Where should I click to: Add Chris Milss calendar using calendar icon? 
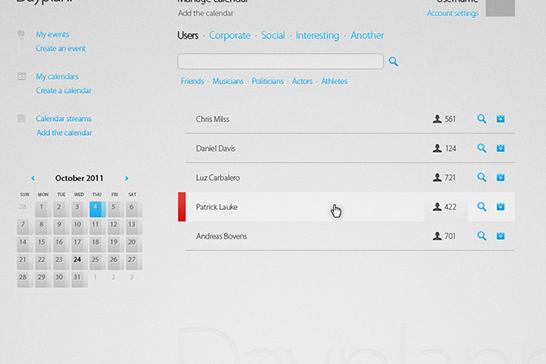coord(500,119)
